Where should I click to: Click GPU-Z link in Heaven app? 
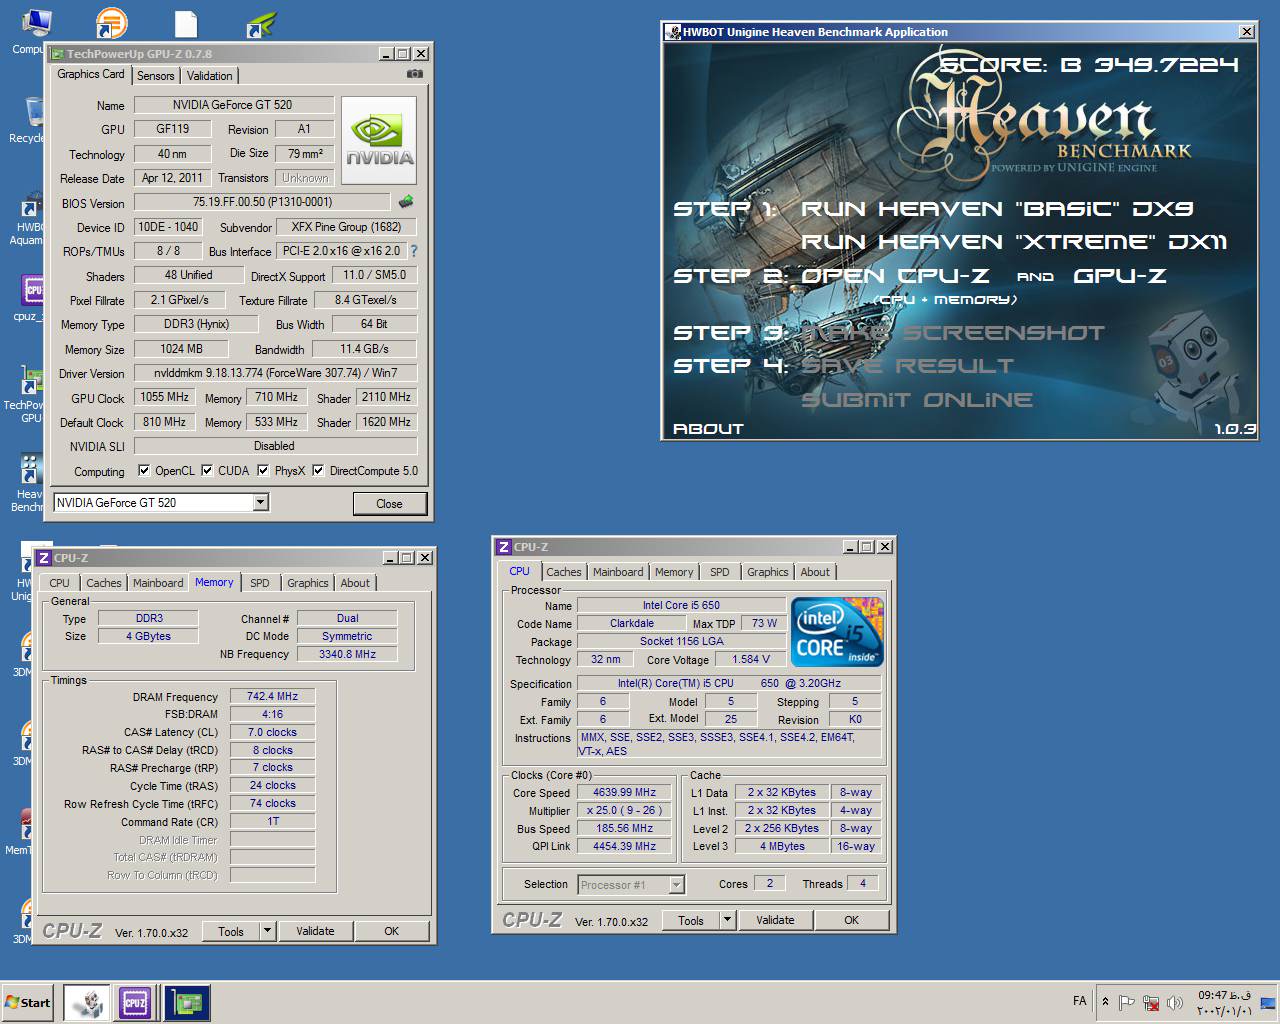pos(1119,276)
